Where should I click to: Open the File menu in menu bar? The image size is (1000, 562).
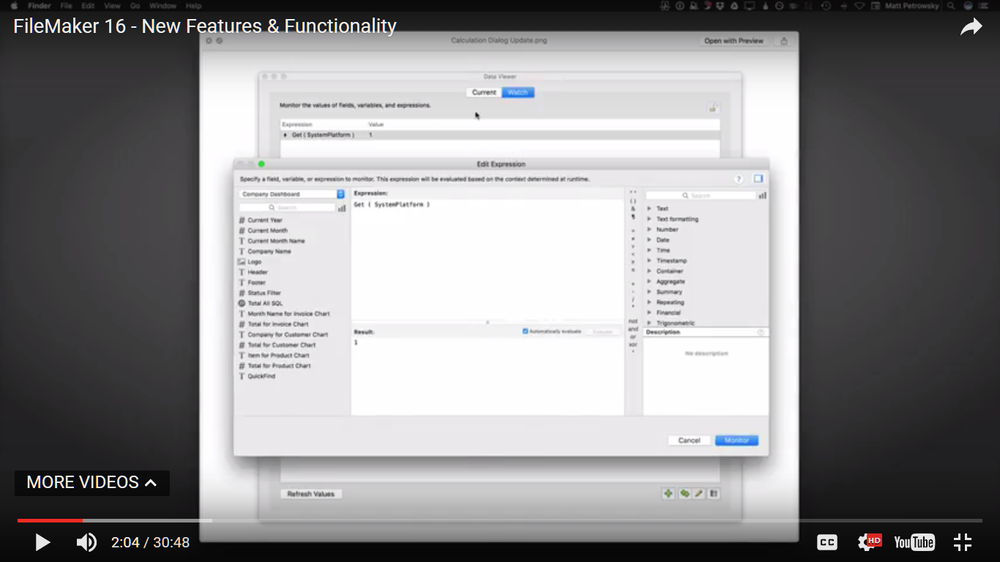[x=66, y=6]
